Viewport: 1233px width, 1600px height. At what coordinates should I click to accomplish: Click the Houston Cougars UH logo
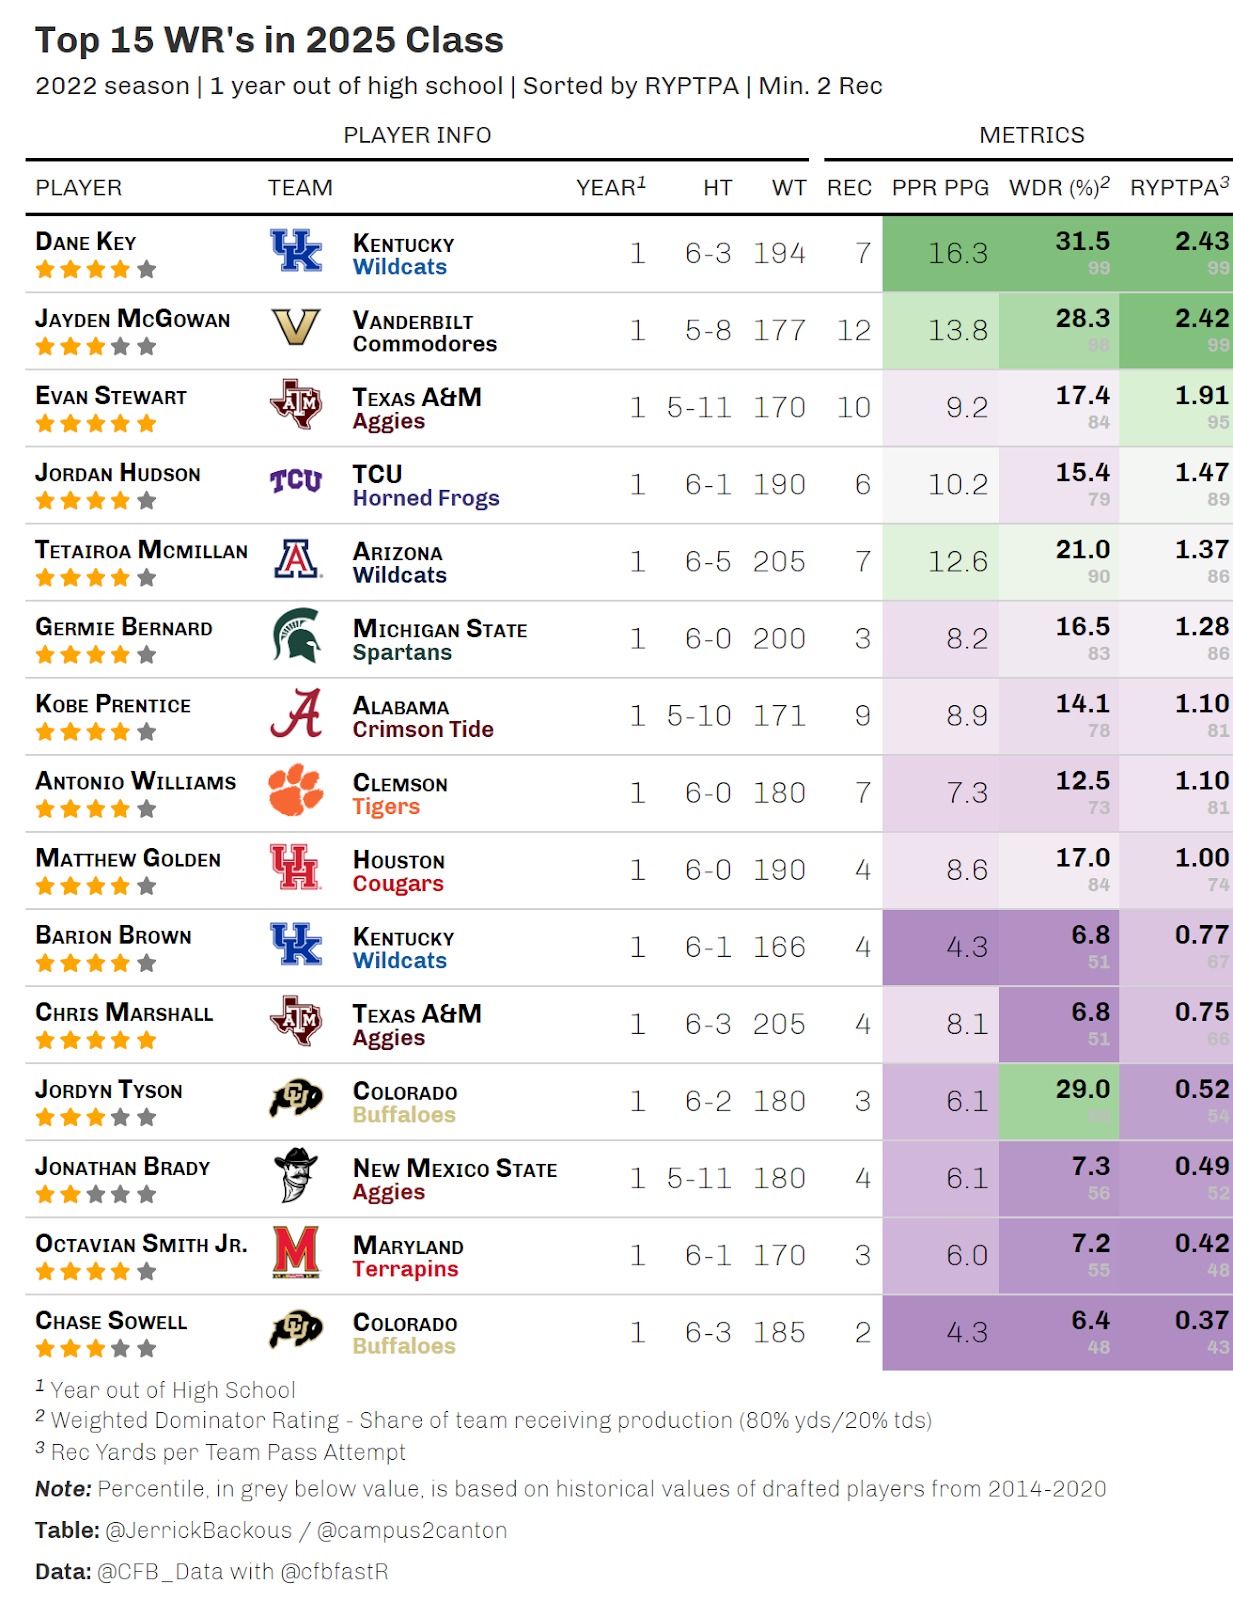(x=296, y=867)
